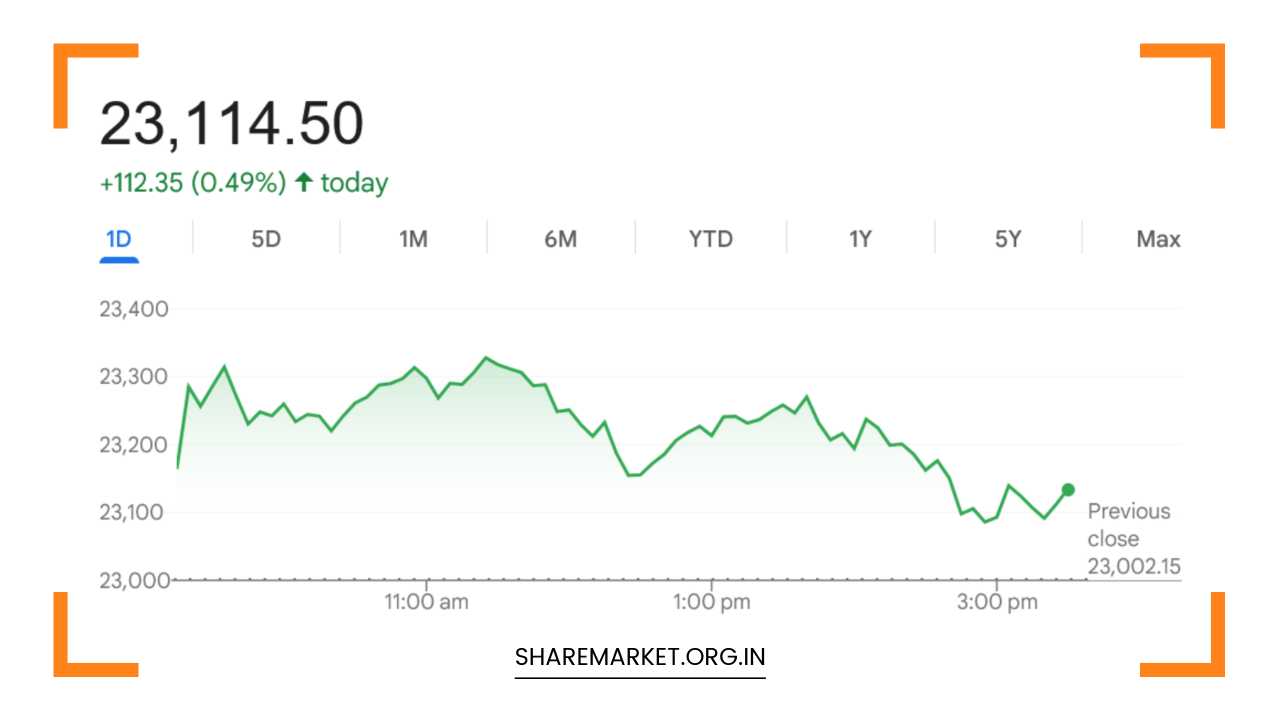Select the +112.35 (0.49%) change text
Image resolution: width=1280 pixels, height=720 pixels.
coord(192,182)
